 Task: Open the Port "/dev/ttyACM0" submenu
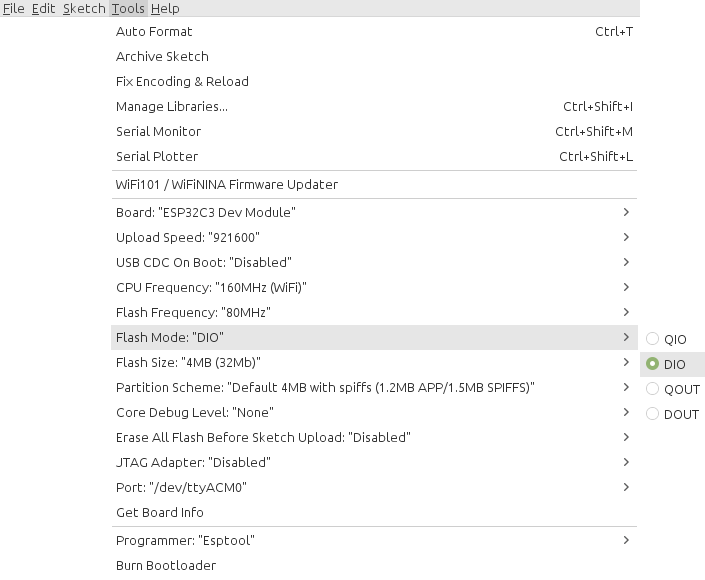click(x=374, y=487)
